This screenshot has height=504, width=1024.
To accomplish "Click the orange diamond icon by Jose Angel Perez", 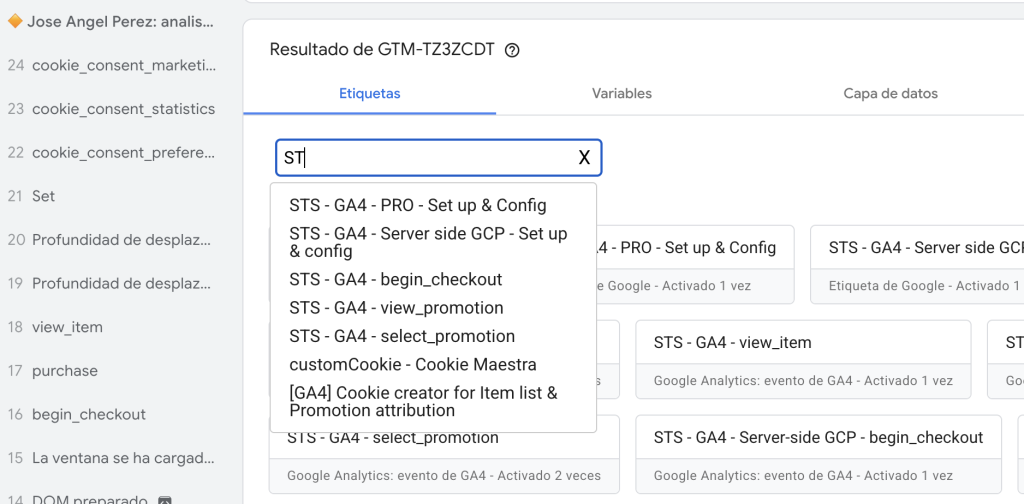I will [x=14, y=22].
